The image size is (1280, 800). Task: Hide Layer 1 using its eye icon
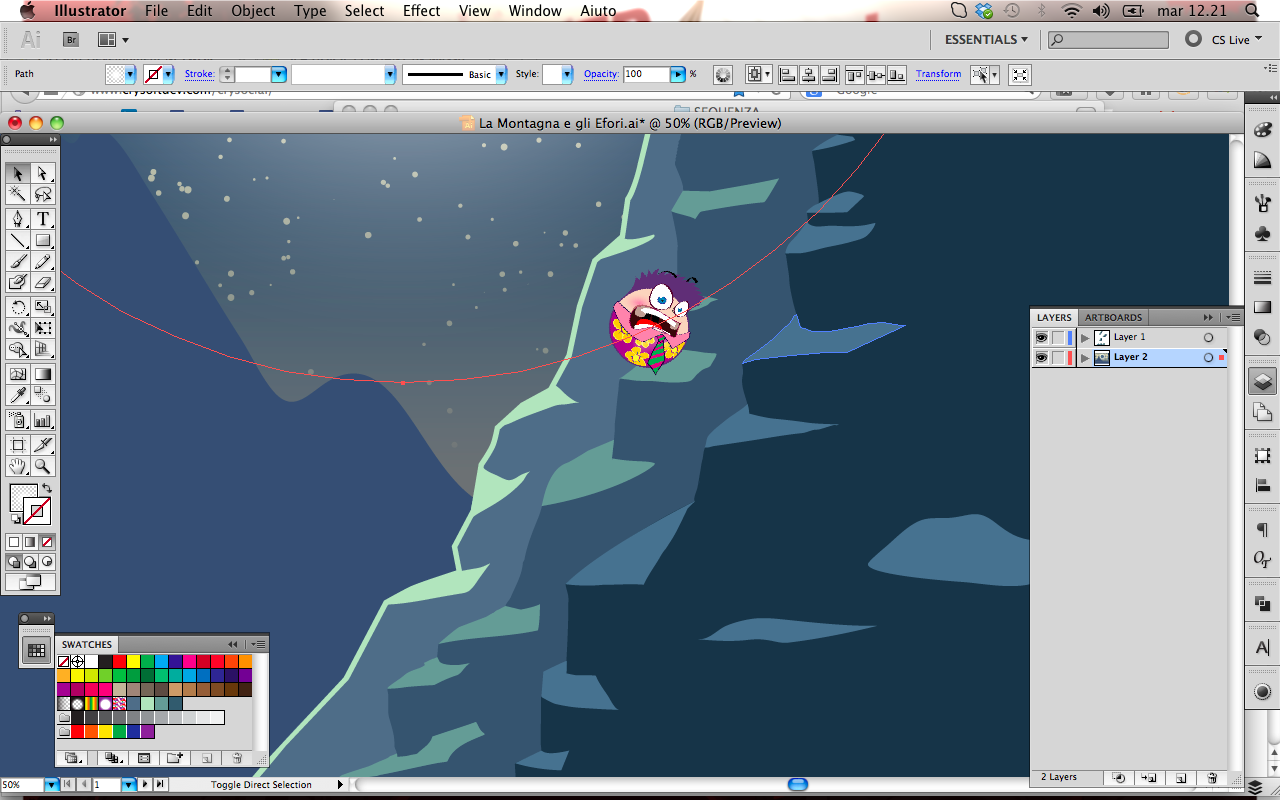pyautogui.click(x=1041, y=337)
